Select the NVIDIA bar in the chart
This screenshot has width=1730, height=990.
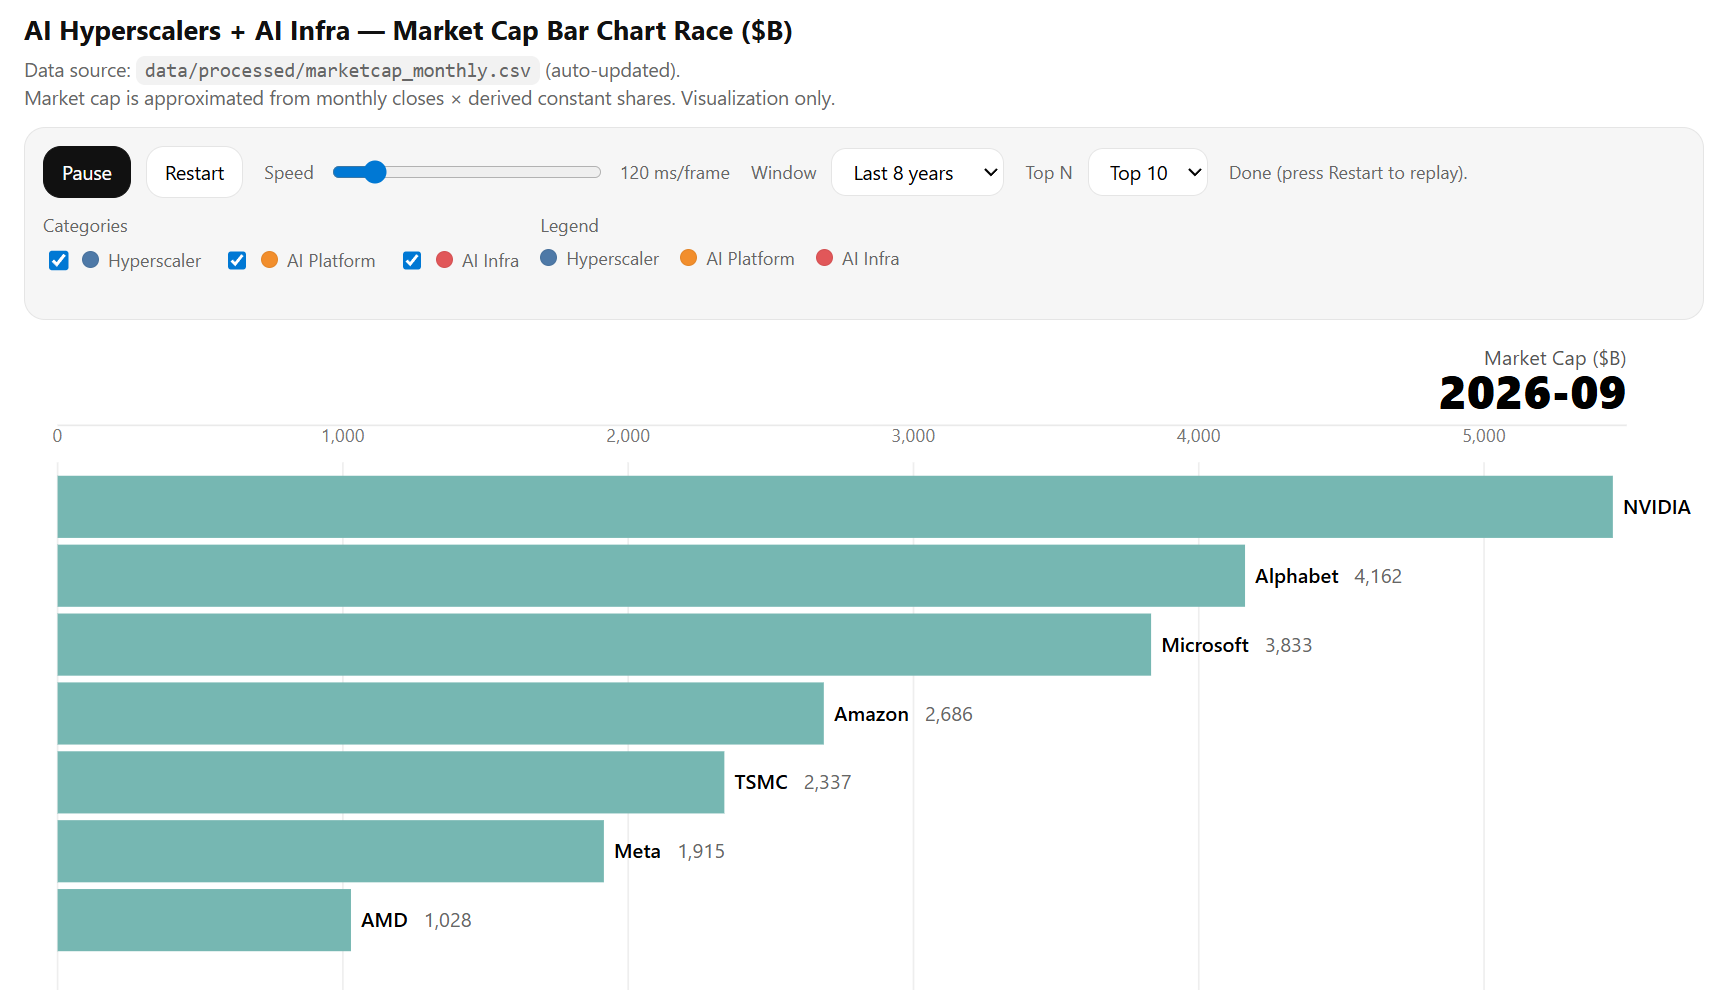835,507
